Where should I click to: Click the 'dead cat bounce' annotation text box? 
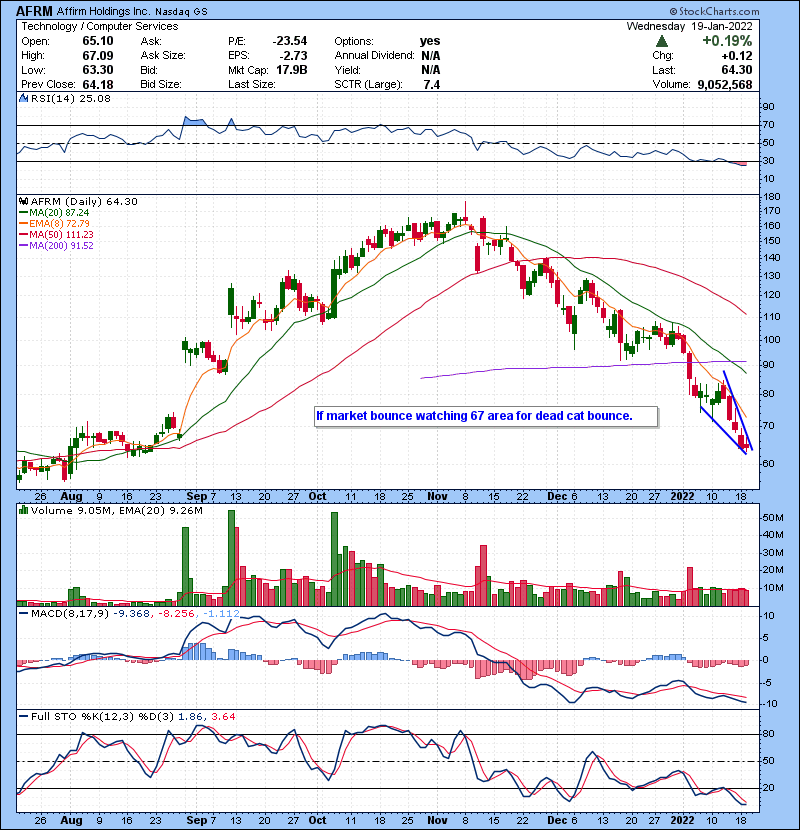pyautogui.click(x=486, y=416)
